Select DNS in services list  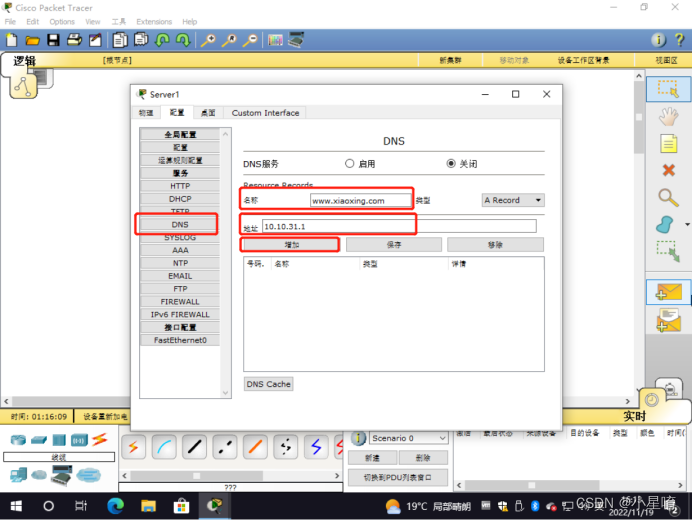click(x=180, y=225)
